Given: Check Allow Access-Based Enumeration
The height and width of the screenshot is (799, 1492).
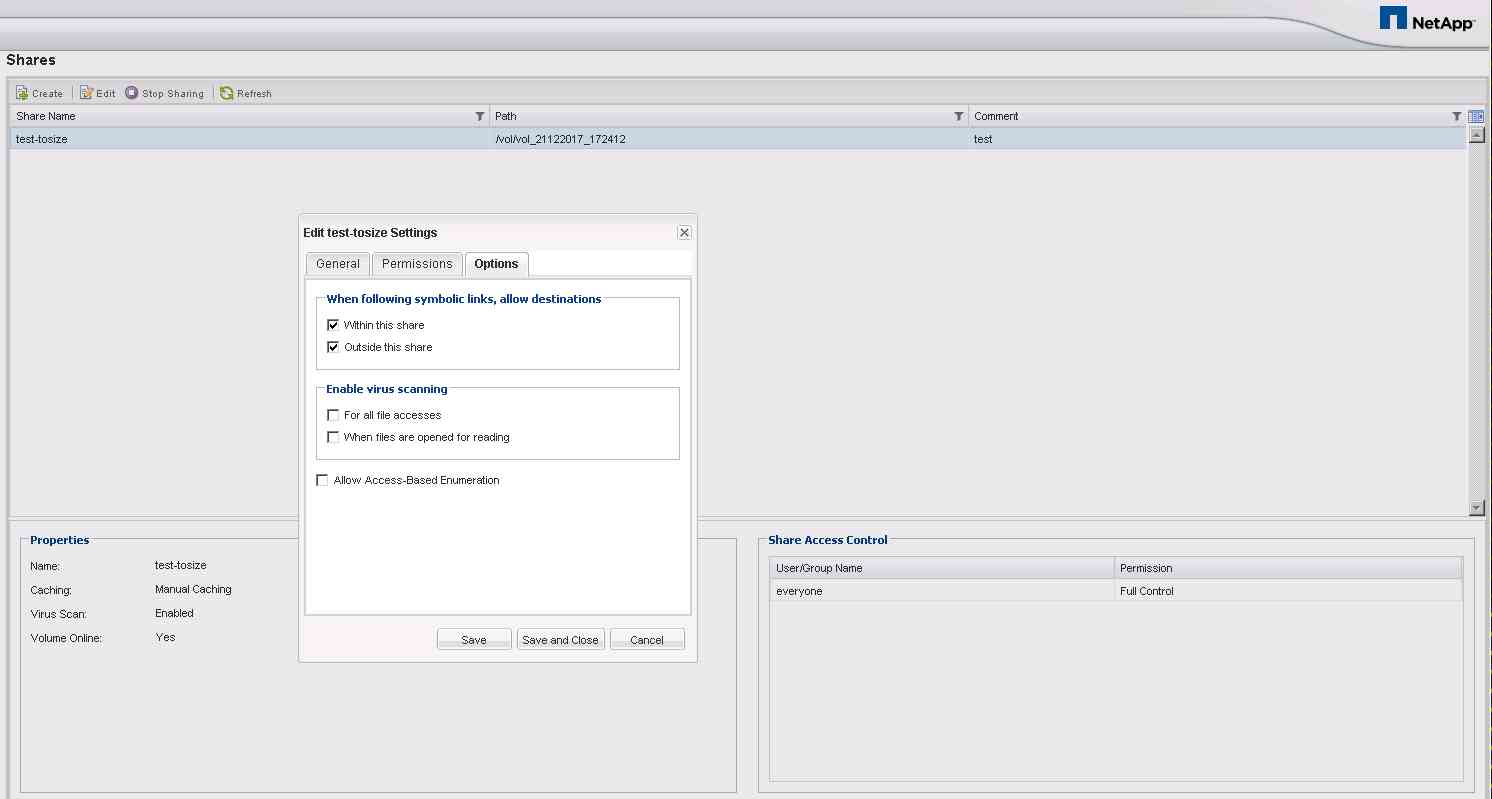Looking at the screenshot, I should click(x=322, y=480).
